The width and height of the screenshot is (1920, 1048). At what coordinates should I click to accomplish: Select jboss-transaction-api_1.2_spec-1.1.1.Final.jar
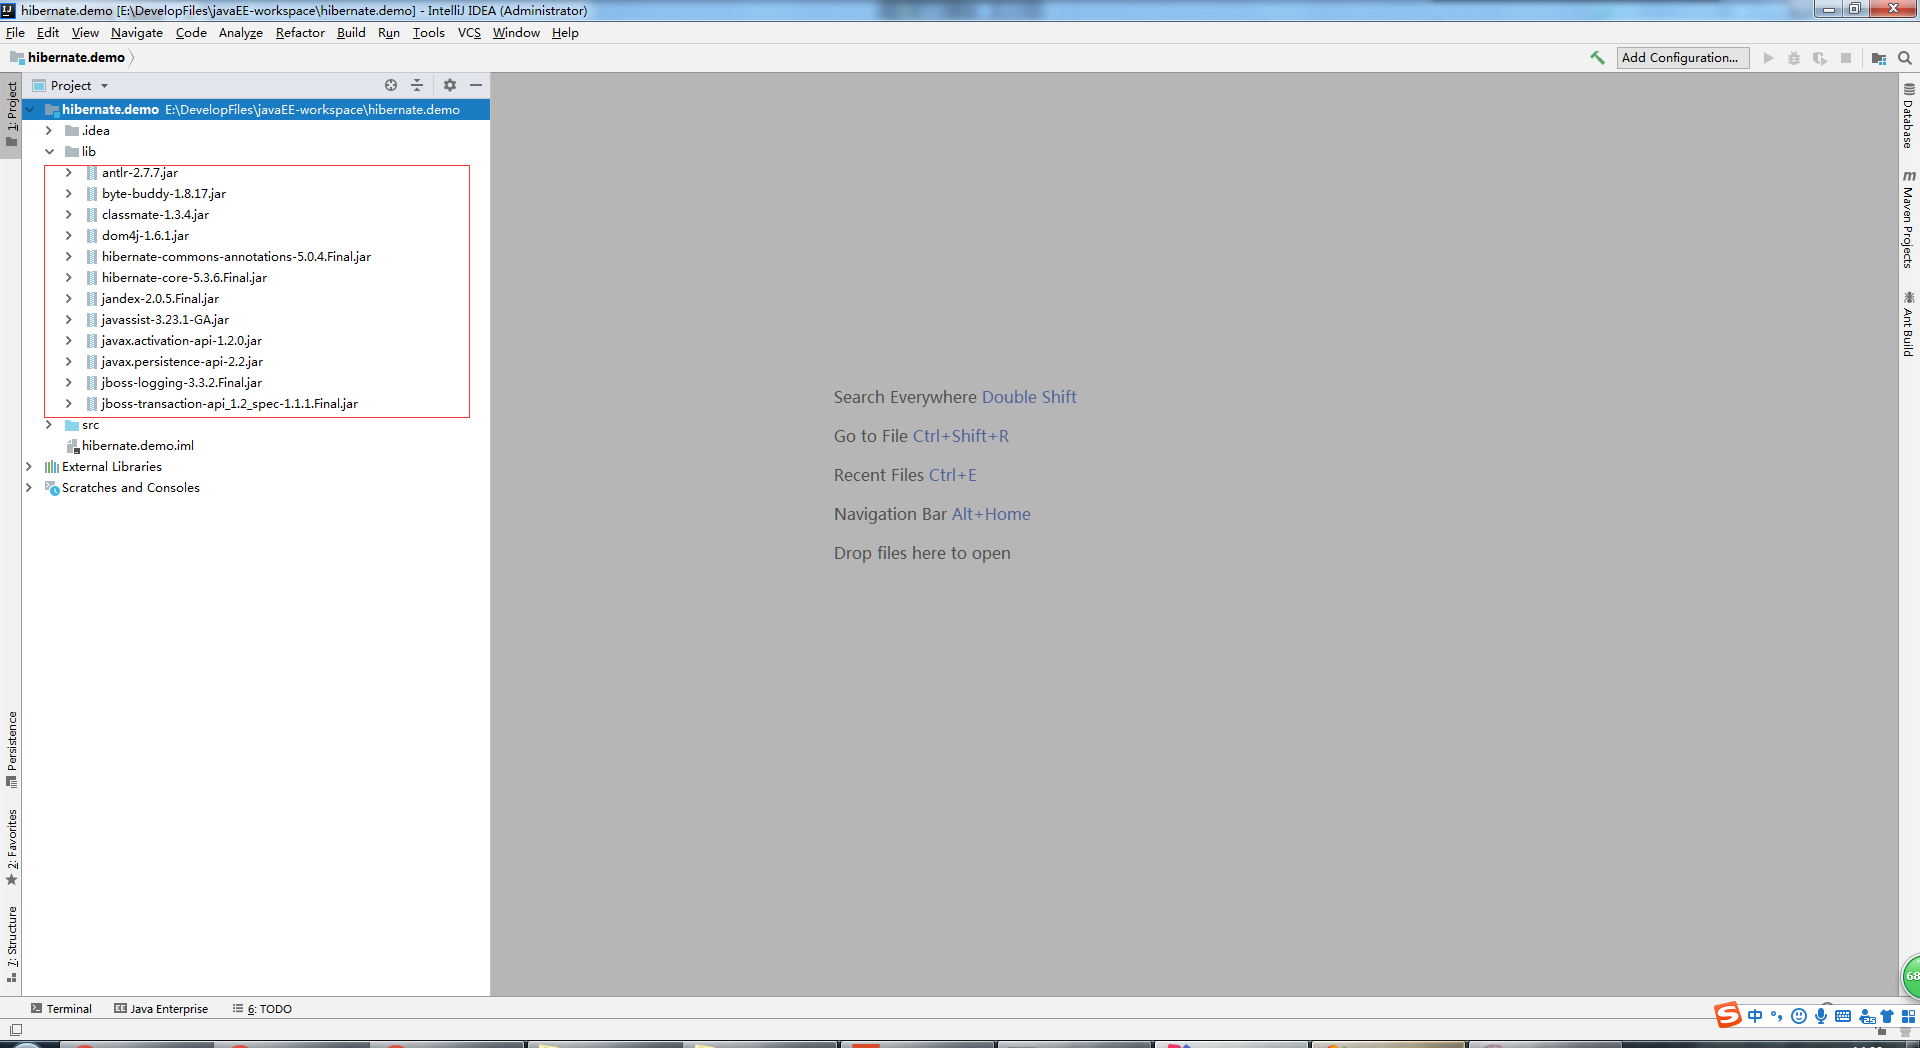[x=229, y=404]
